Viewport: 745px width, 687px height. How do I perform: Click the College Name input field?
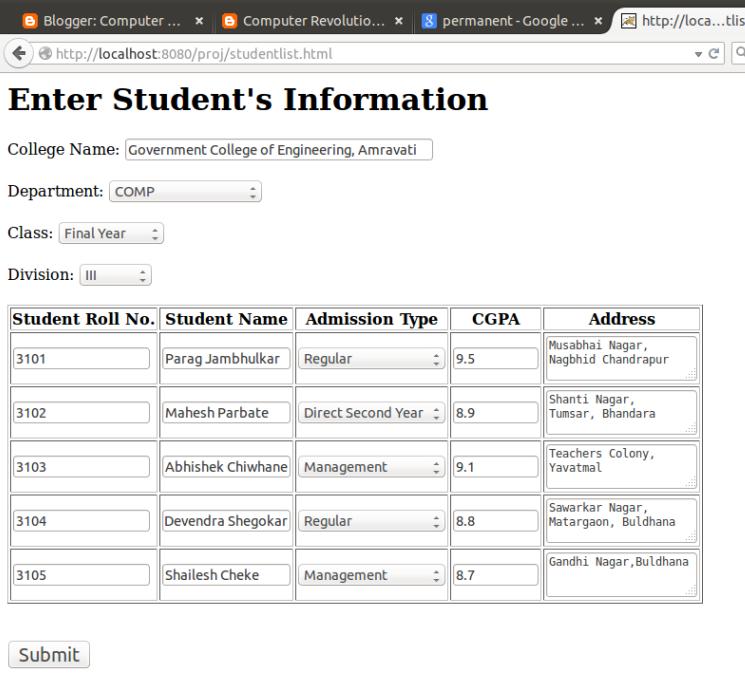click(279, 150)
